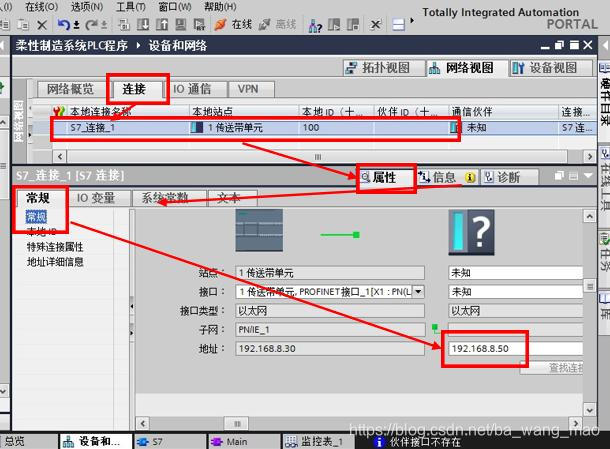Click the redo arrow icon
This screenshot has height=449, width=610.
[92, 25]
